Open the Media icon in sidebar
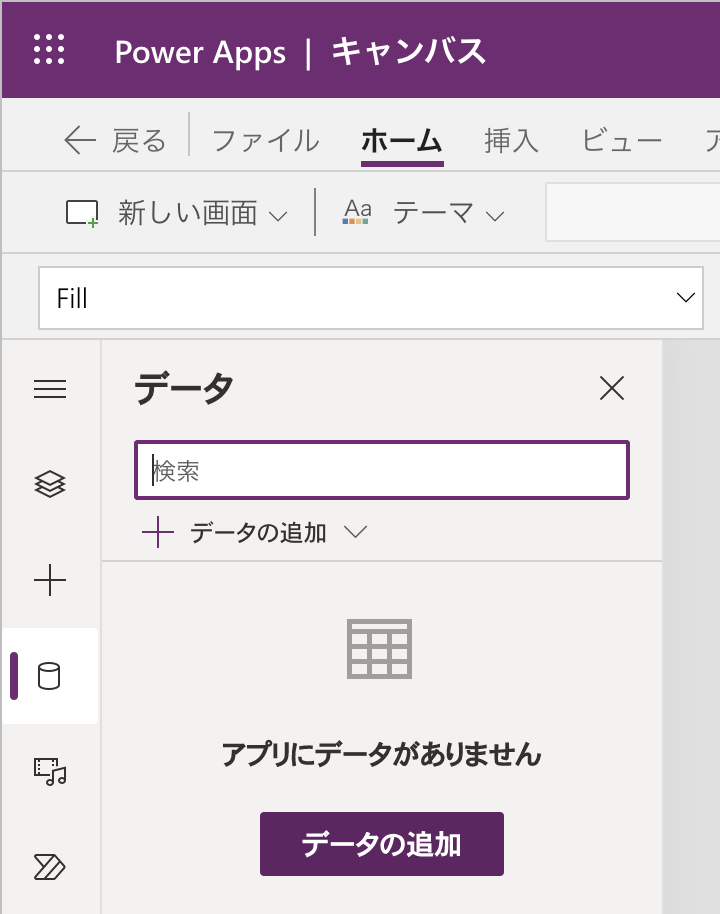720x914 pixels. point(50,771)
